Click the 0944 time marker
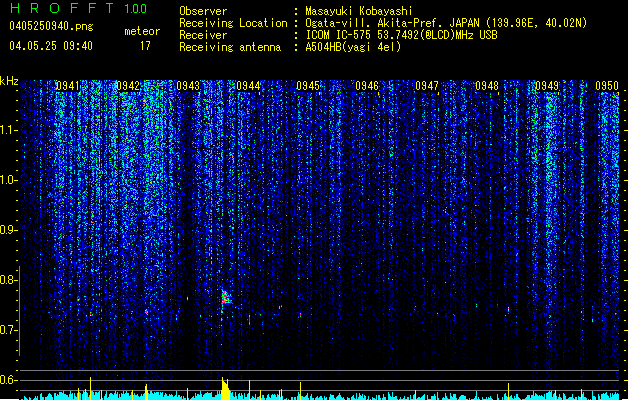Image resolution: width=629 pixels, height=400 pixels. tap(248, 86)
